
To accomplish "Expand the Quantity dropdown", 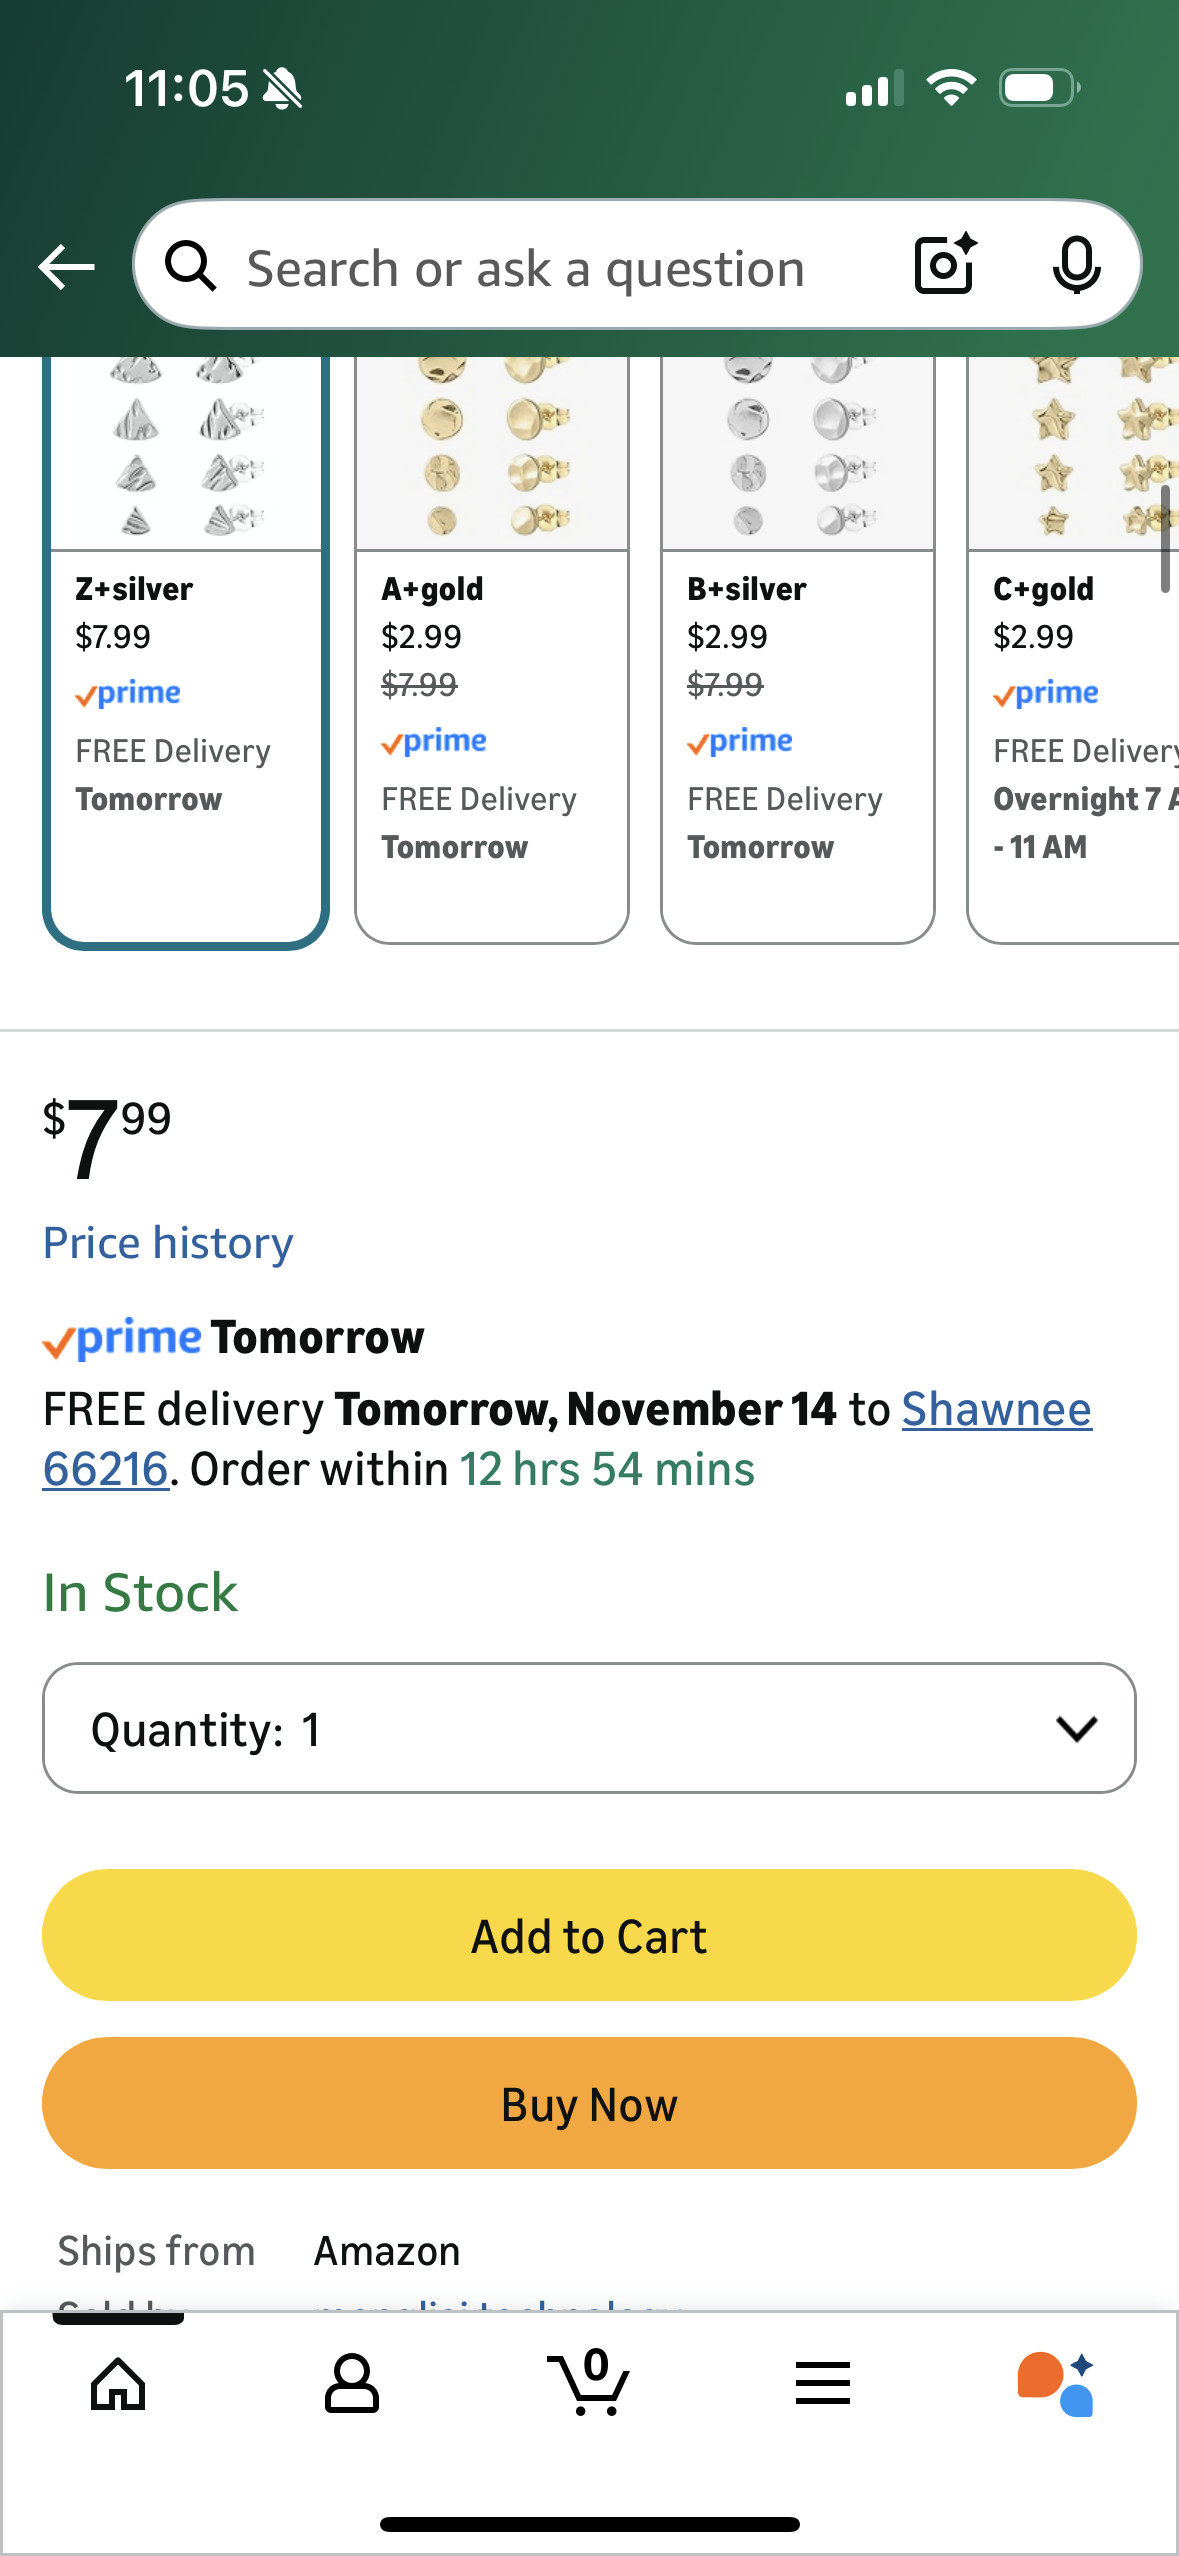I will pos(589,1728).
